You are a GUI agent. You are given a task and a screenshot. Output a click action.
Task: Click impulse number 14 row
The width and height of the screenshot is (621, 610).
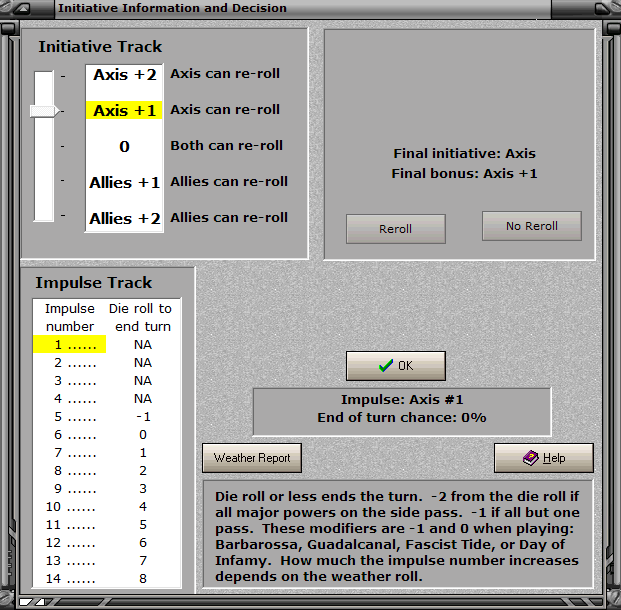[x=107, y=579]
